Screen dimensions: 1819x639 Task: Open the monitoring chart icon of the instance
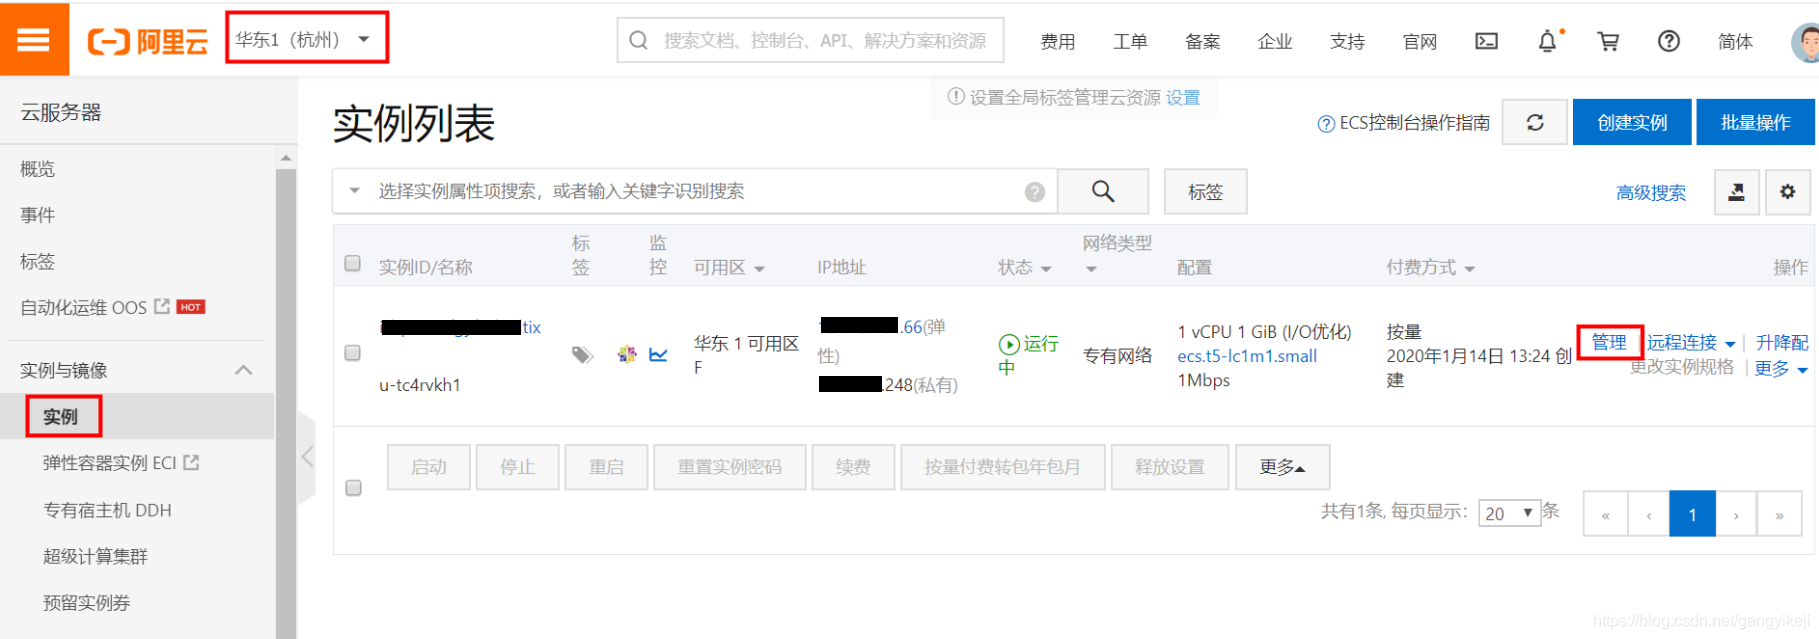658,354
